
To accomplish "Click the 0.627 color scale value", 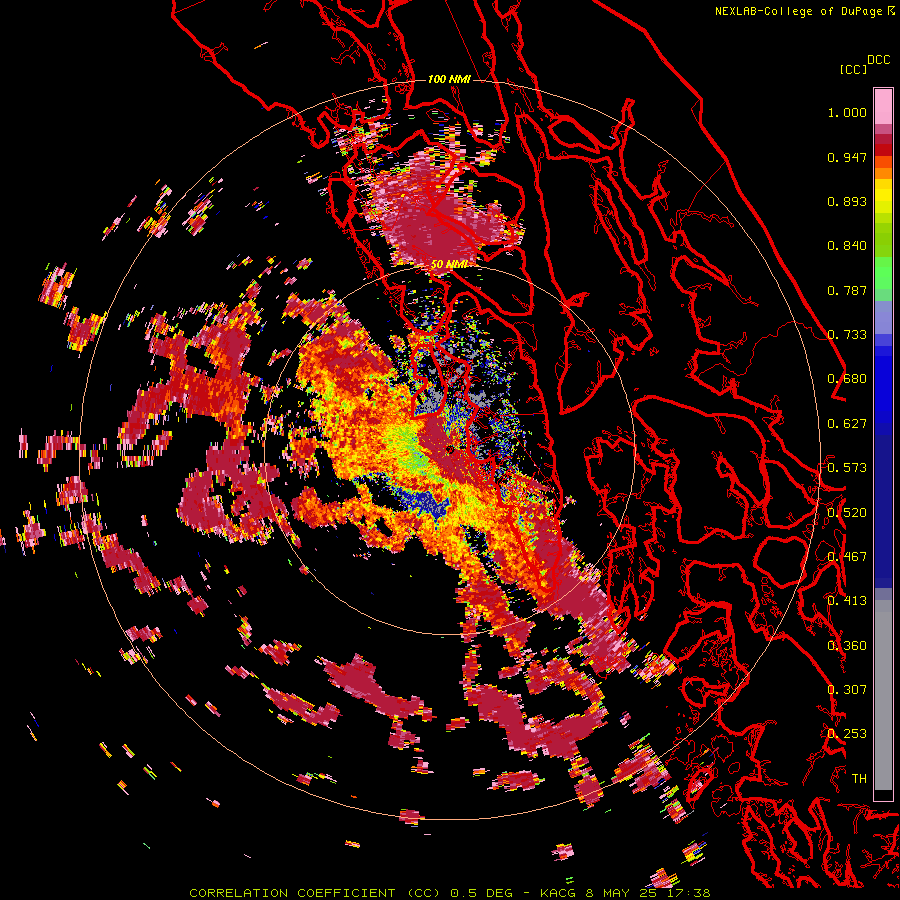I will tap(847, 424).
